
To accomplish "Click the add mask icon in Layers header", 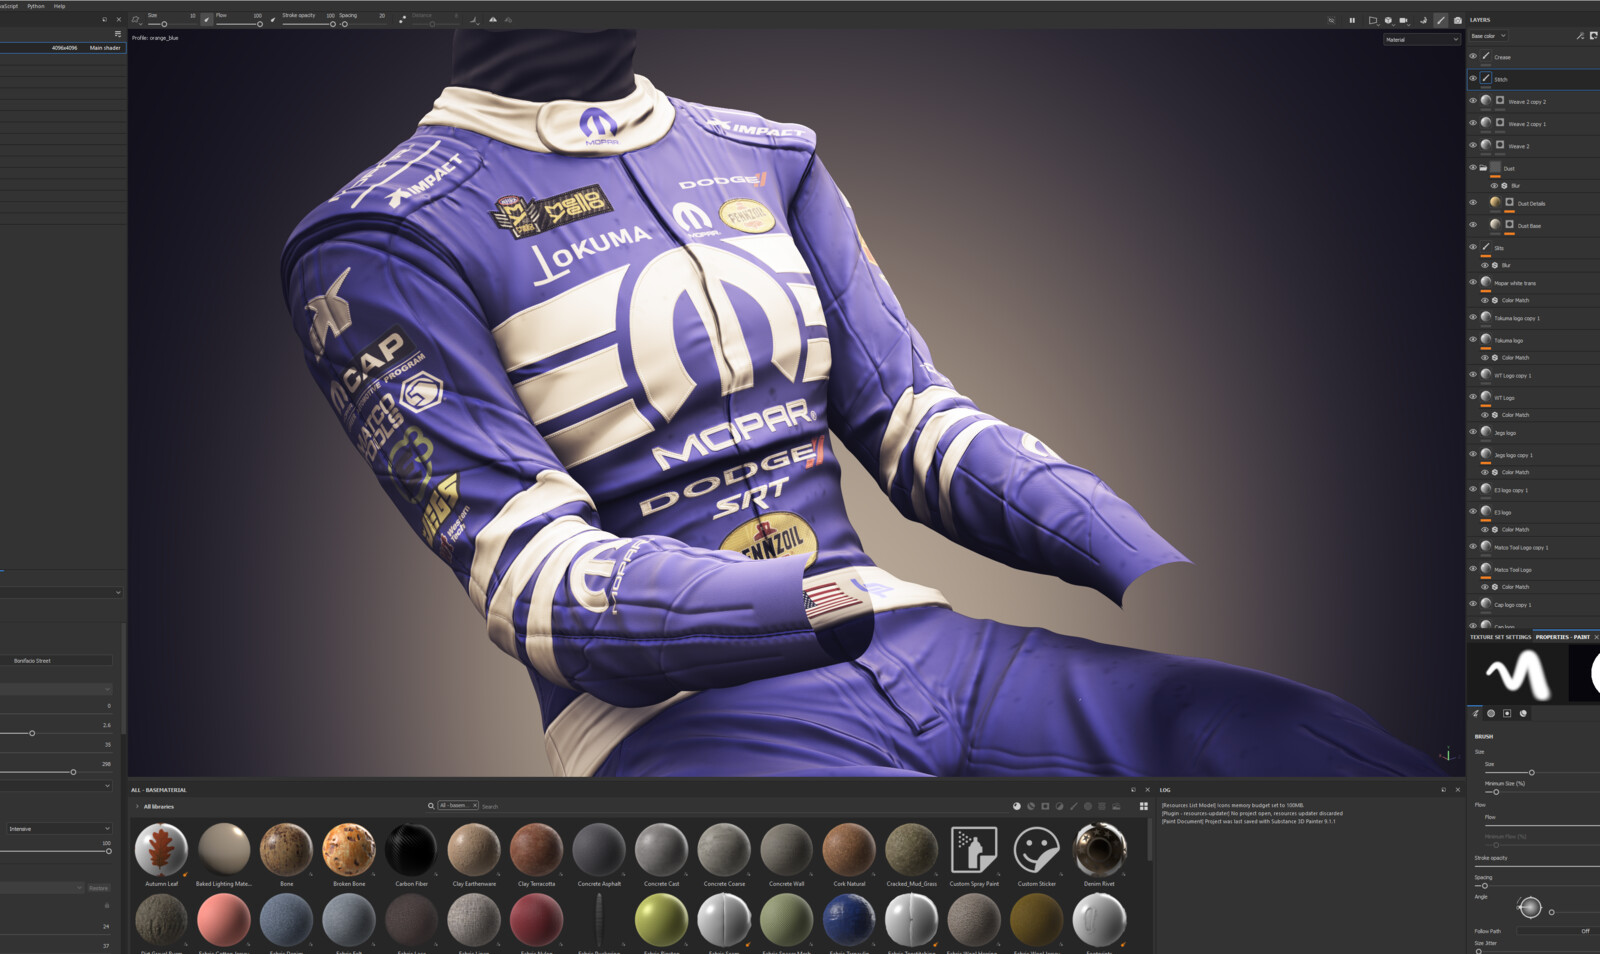I will [x=1593, y=36].
